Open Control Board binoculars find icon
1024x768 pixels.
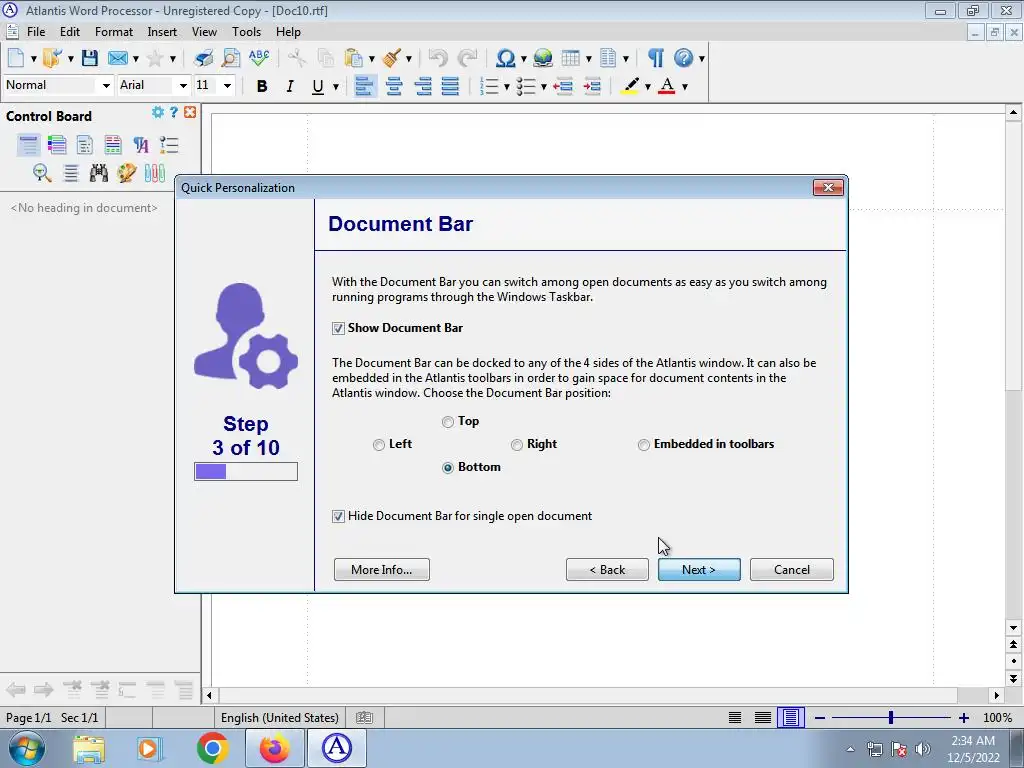99,173
